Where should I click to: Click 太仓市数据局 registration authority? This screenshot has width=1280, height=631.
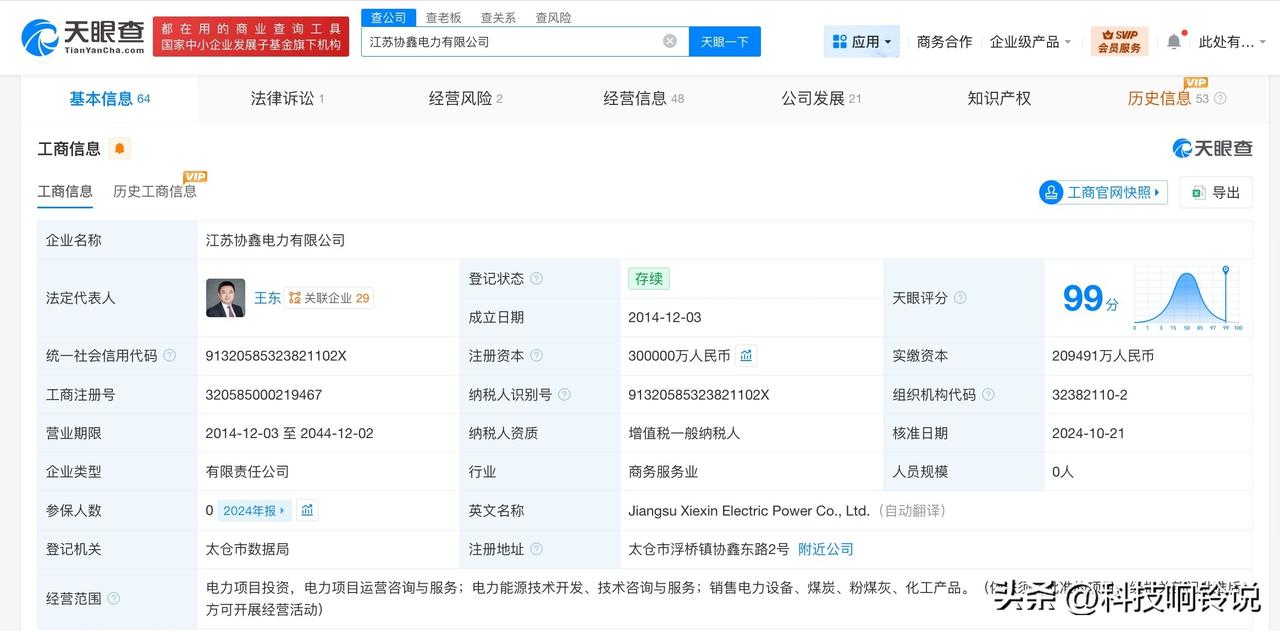(248, 549)
